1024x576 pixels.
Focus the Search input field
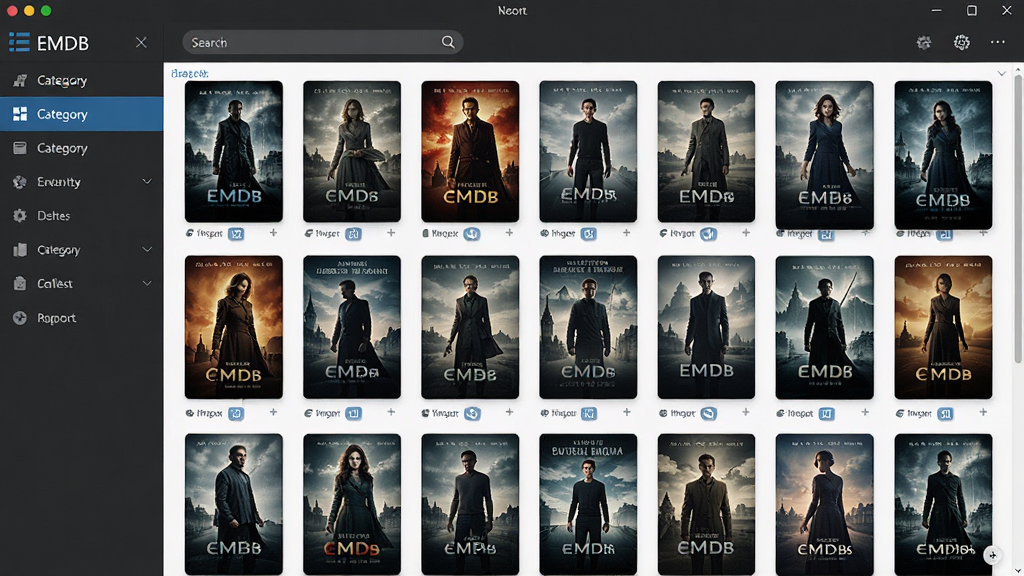pos(323,42)
